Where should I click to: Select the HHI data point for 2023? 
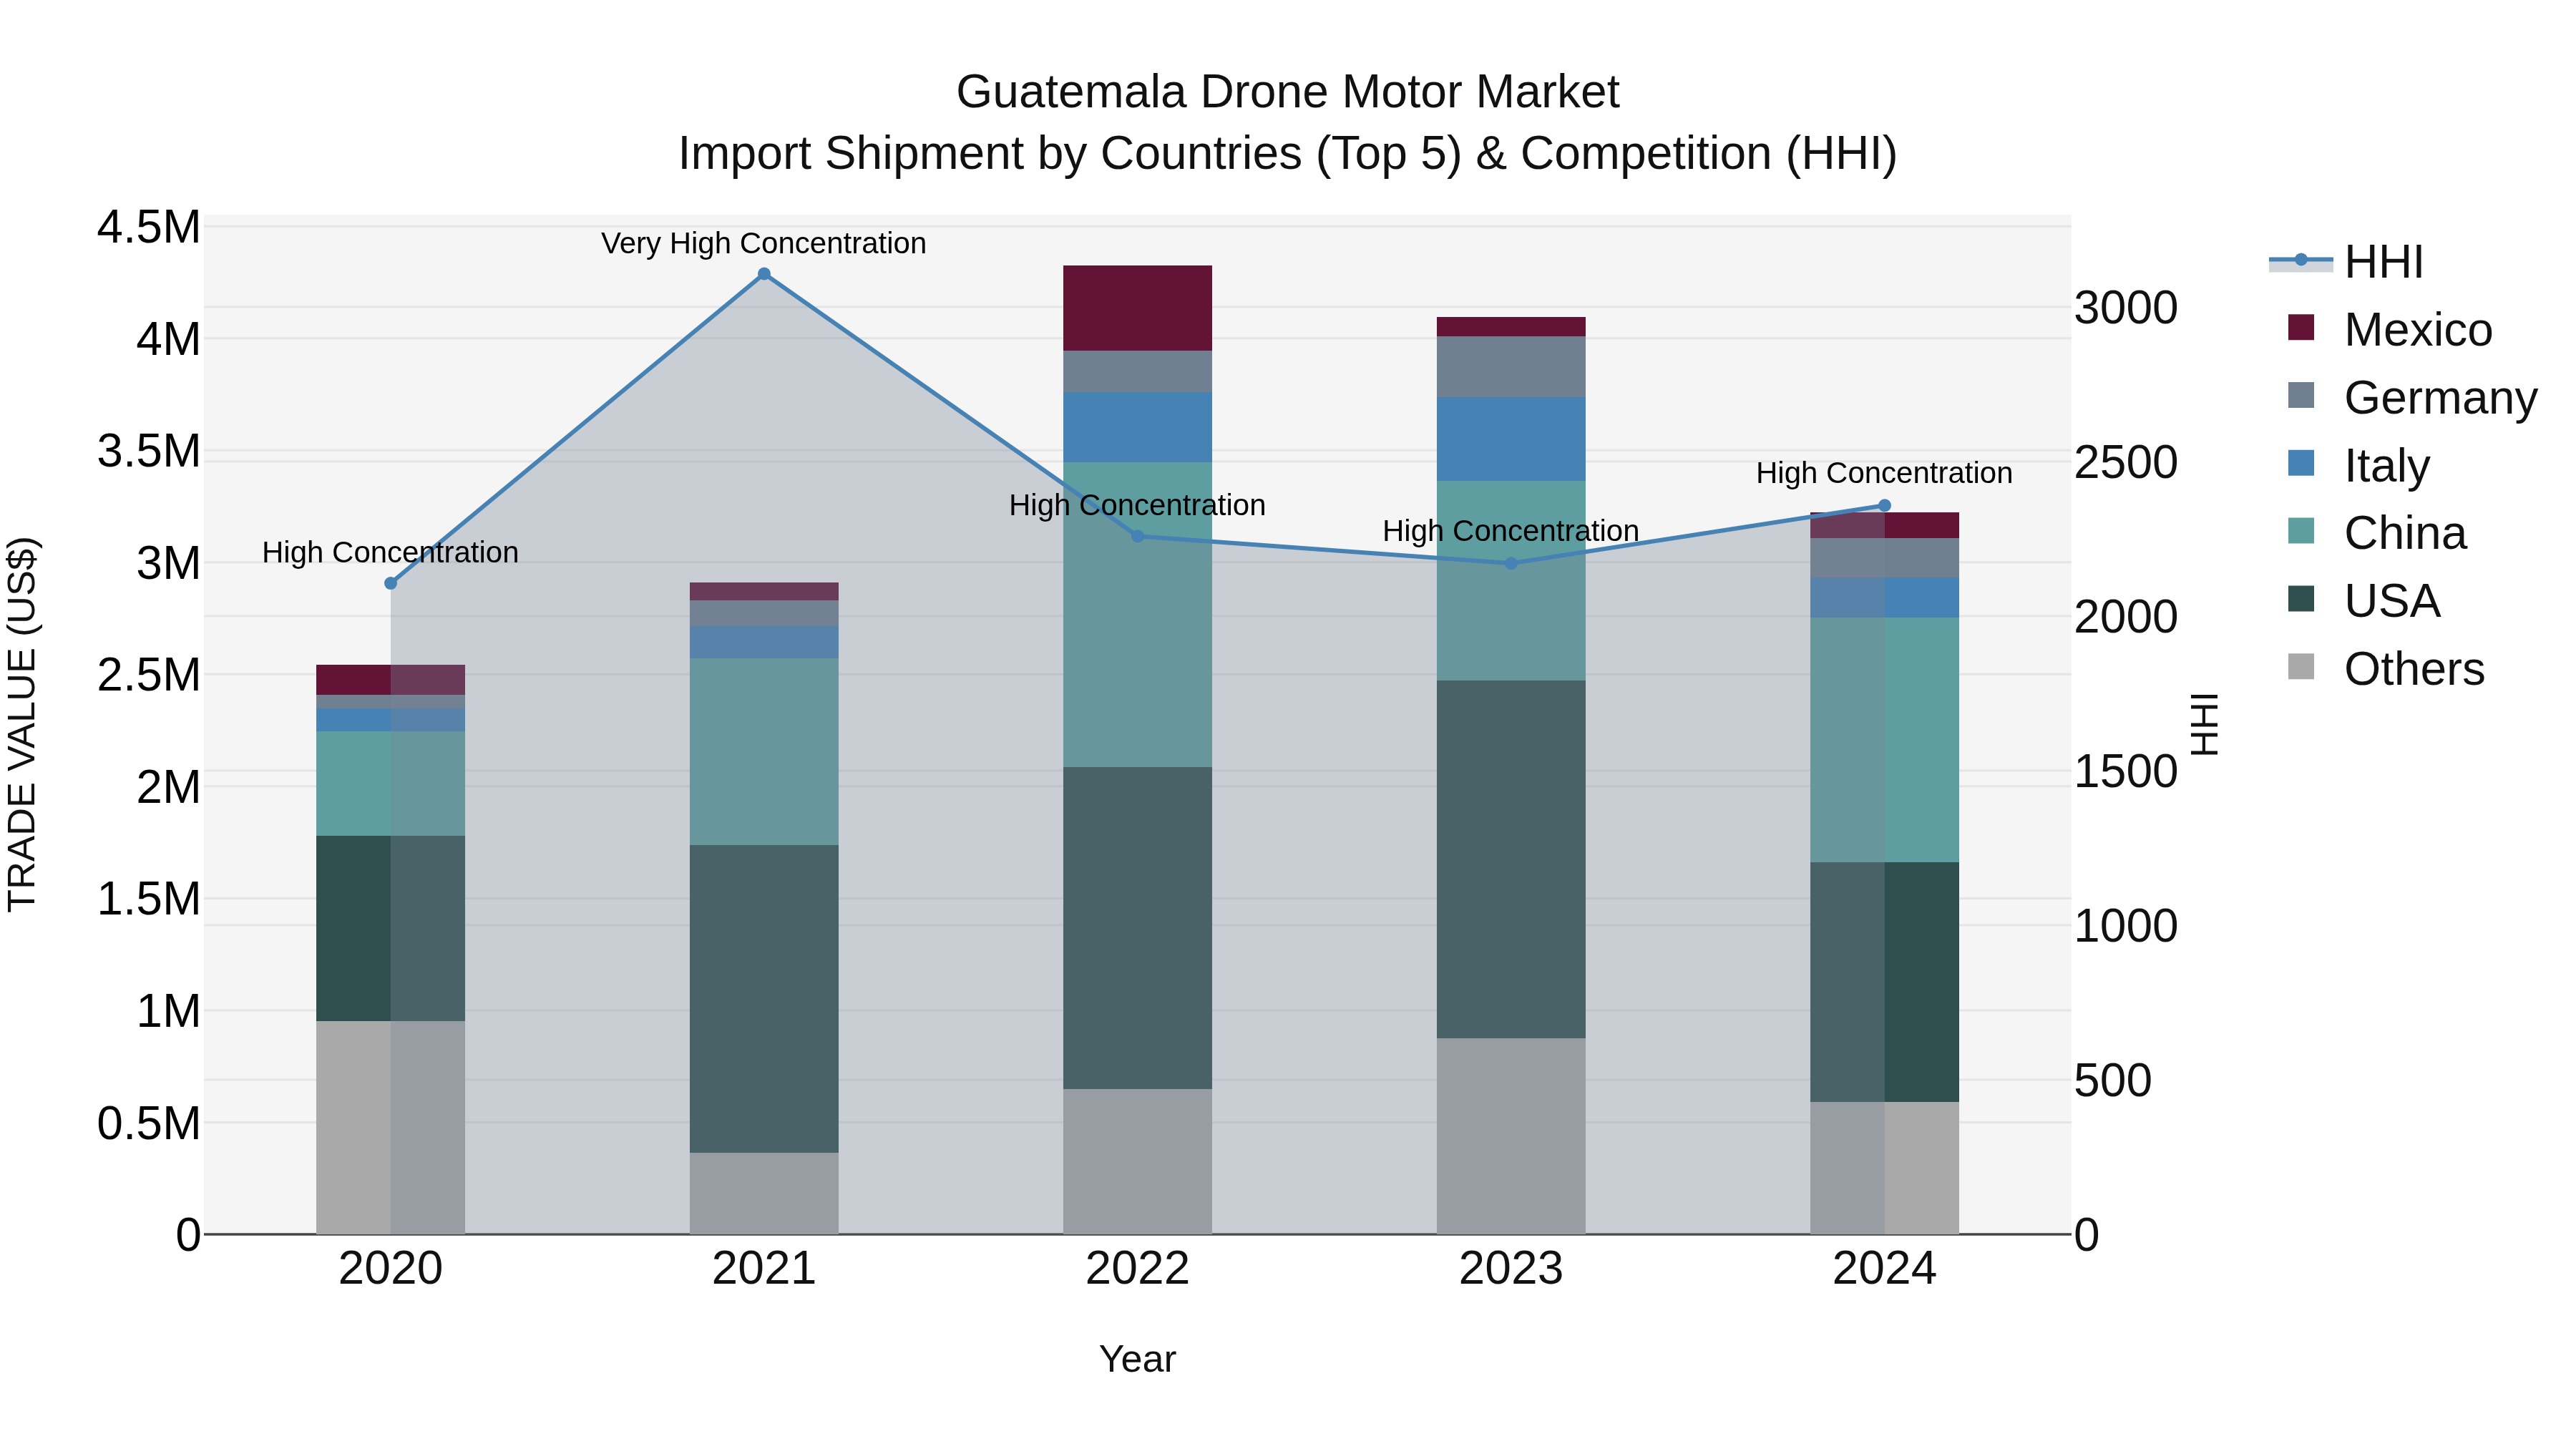(x=1511, y=563)
